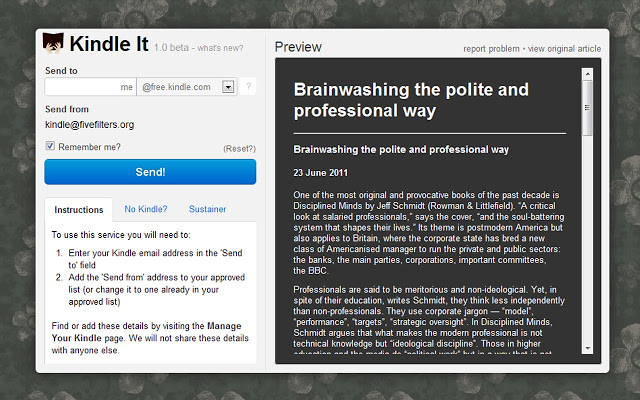Image resolution: width=640 pixels, height=400 pixels.
Task: Click the report problem link
Action: (491, 49)
